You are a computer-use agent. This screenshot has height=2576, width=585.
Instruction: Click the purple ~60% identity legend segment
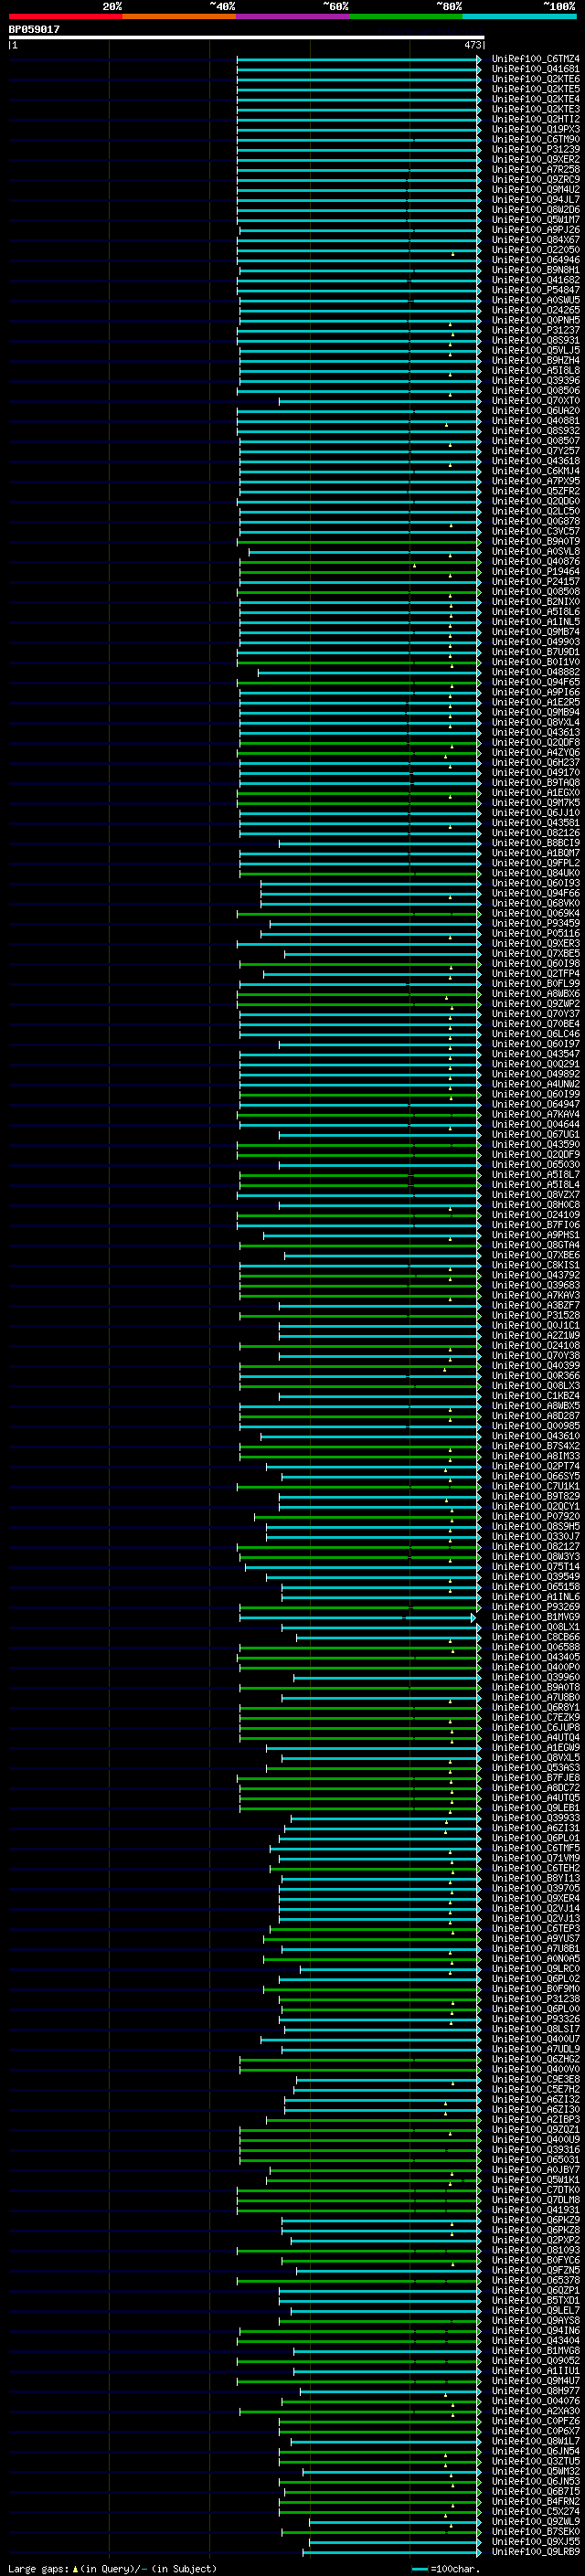coord(292,16)
